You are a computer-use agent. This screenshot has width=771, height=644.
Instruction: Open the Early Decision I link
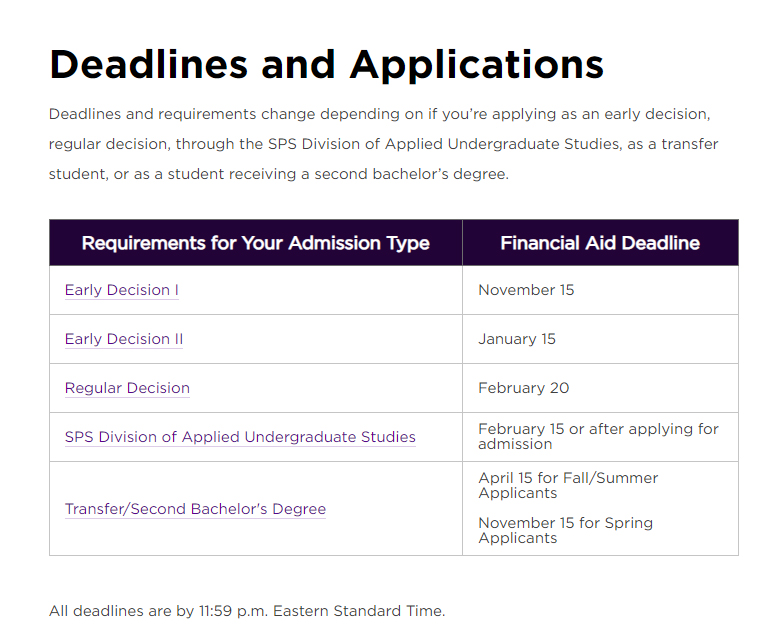click(x=122, y=290)
